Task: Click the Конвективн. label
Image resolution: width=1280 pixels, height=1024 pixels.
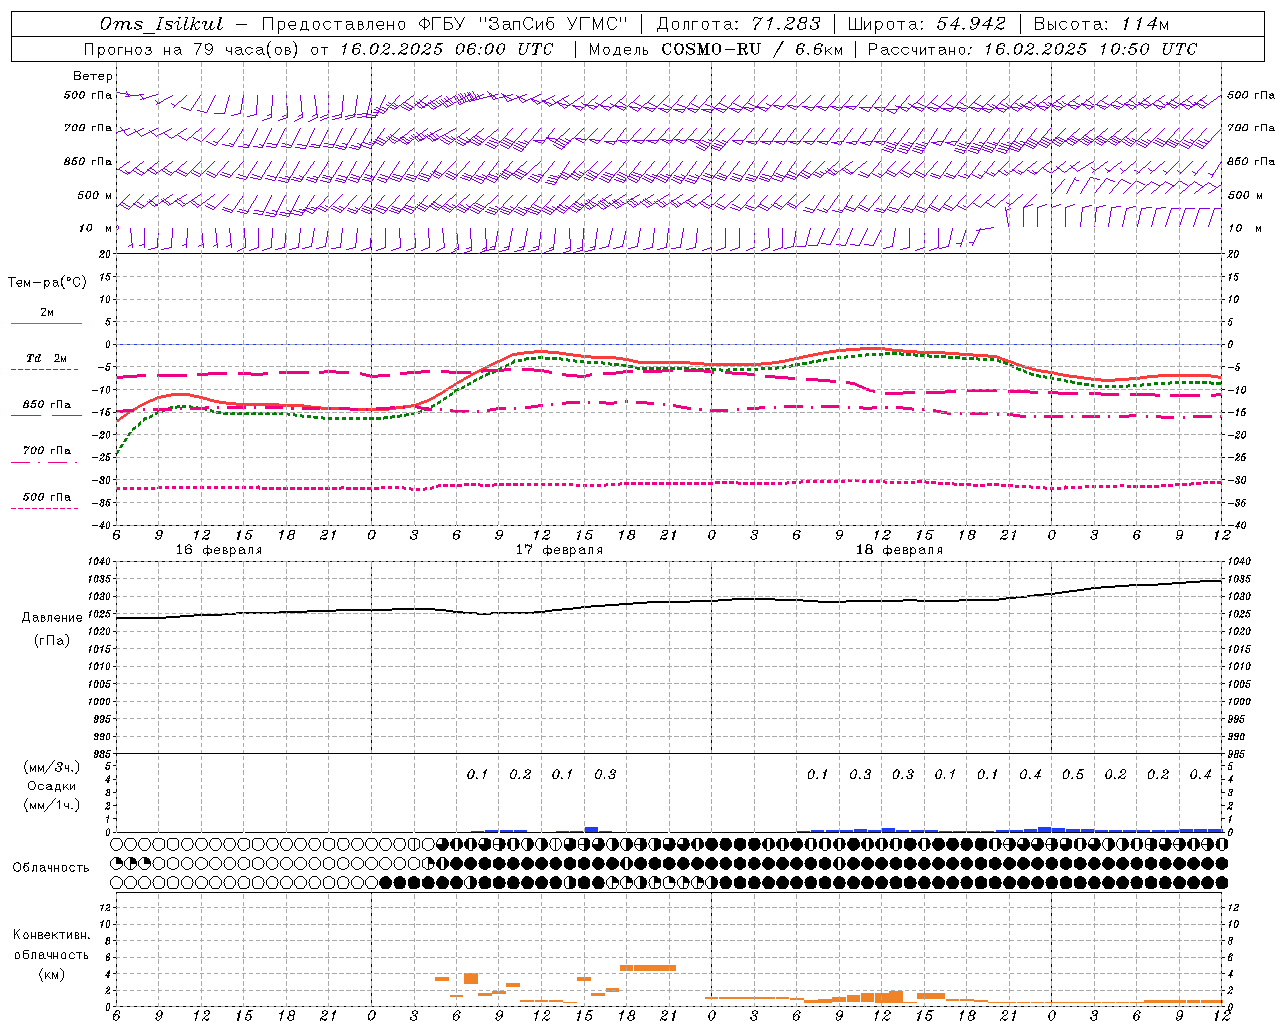Action: pos(51,935)
